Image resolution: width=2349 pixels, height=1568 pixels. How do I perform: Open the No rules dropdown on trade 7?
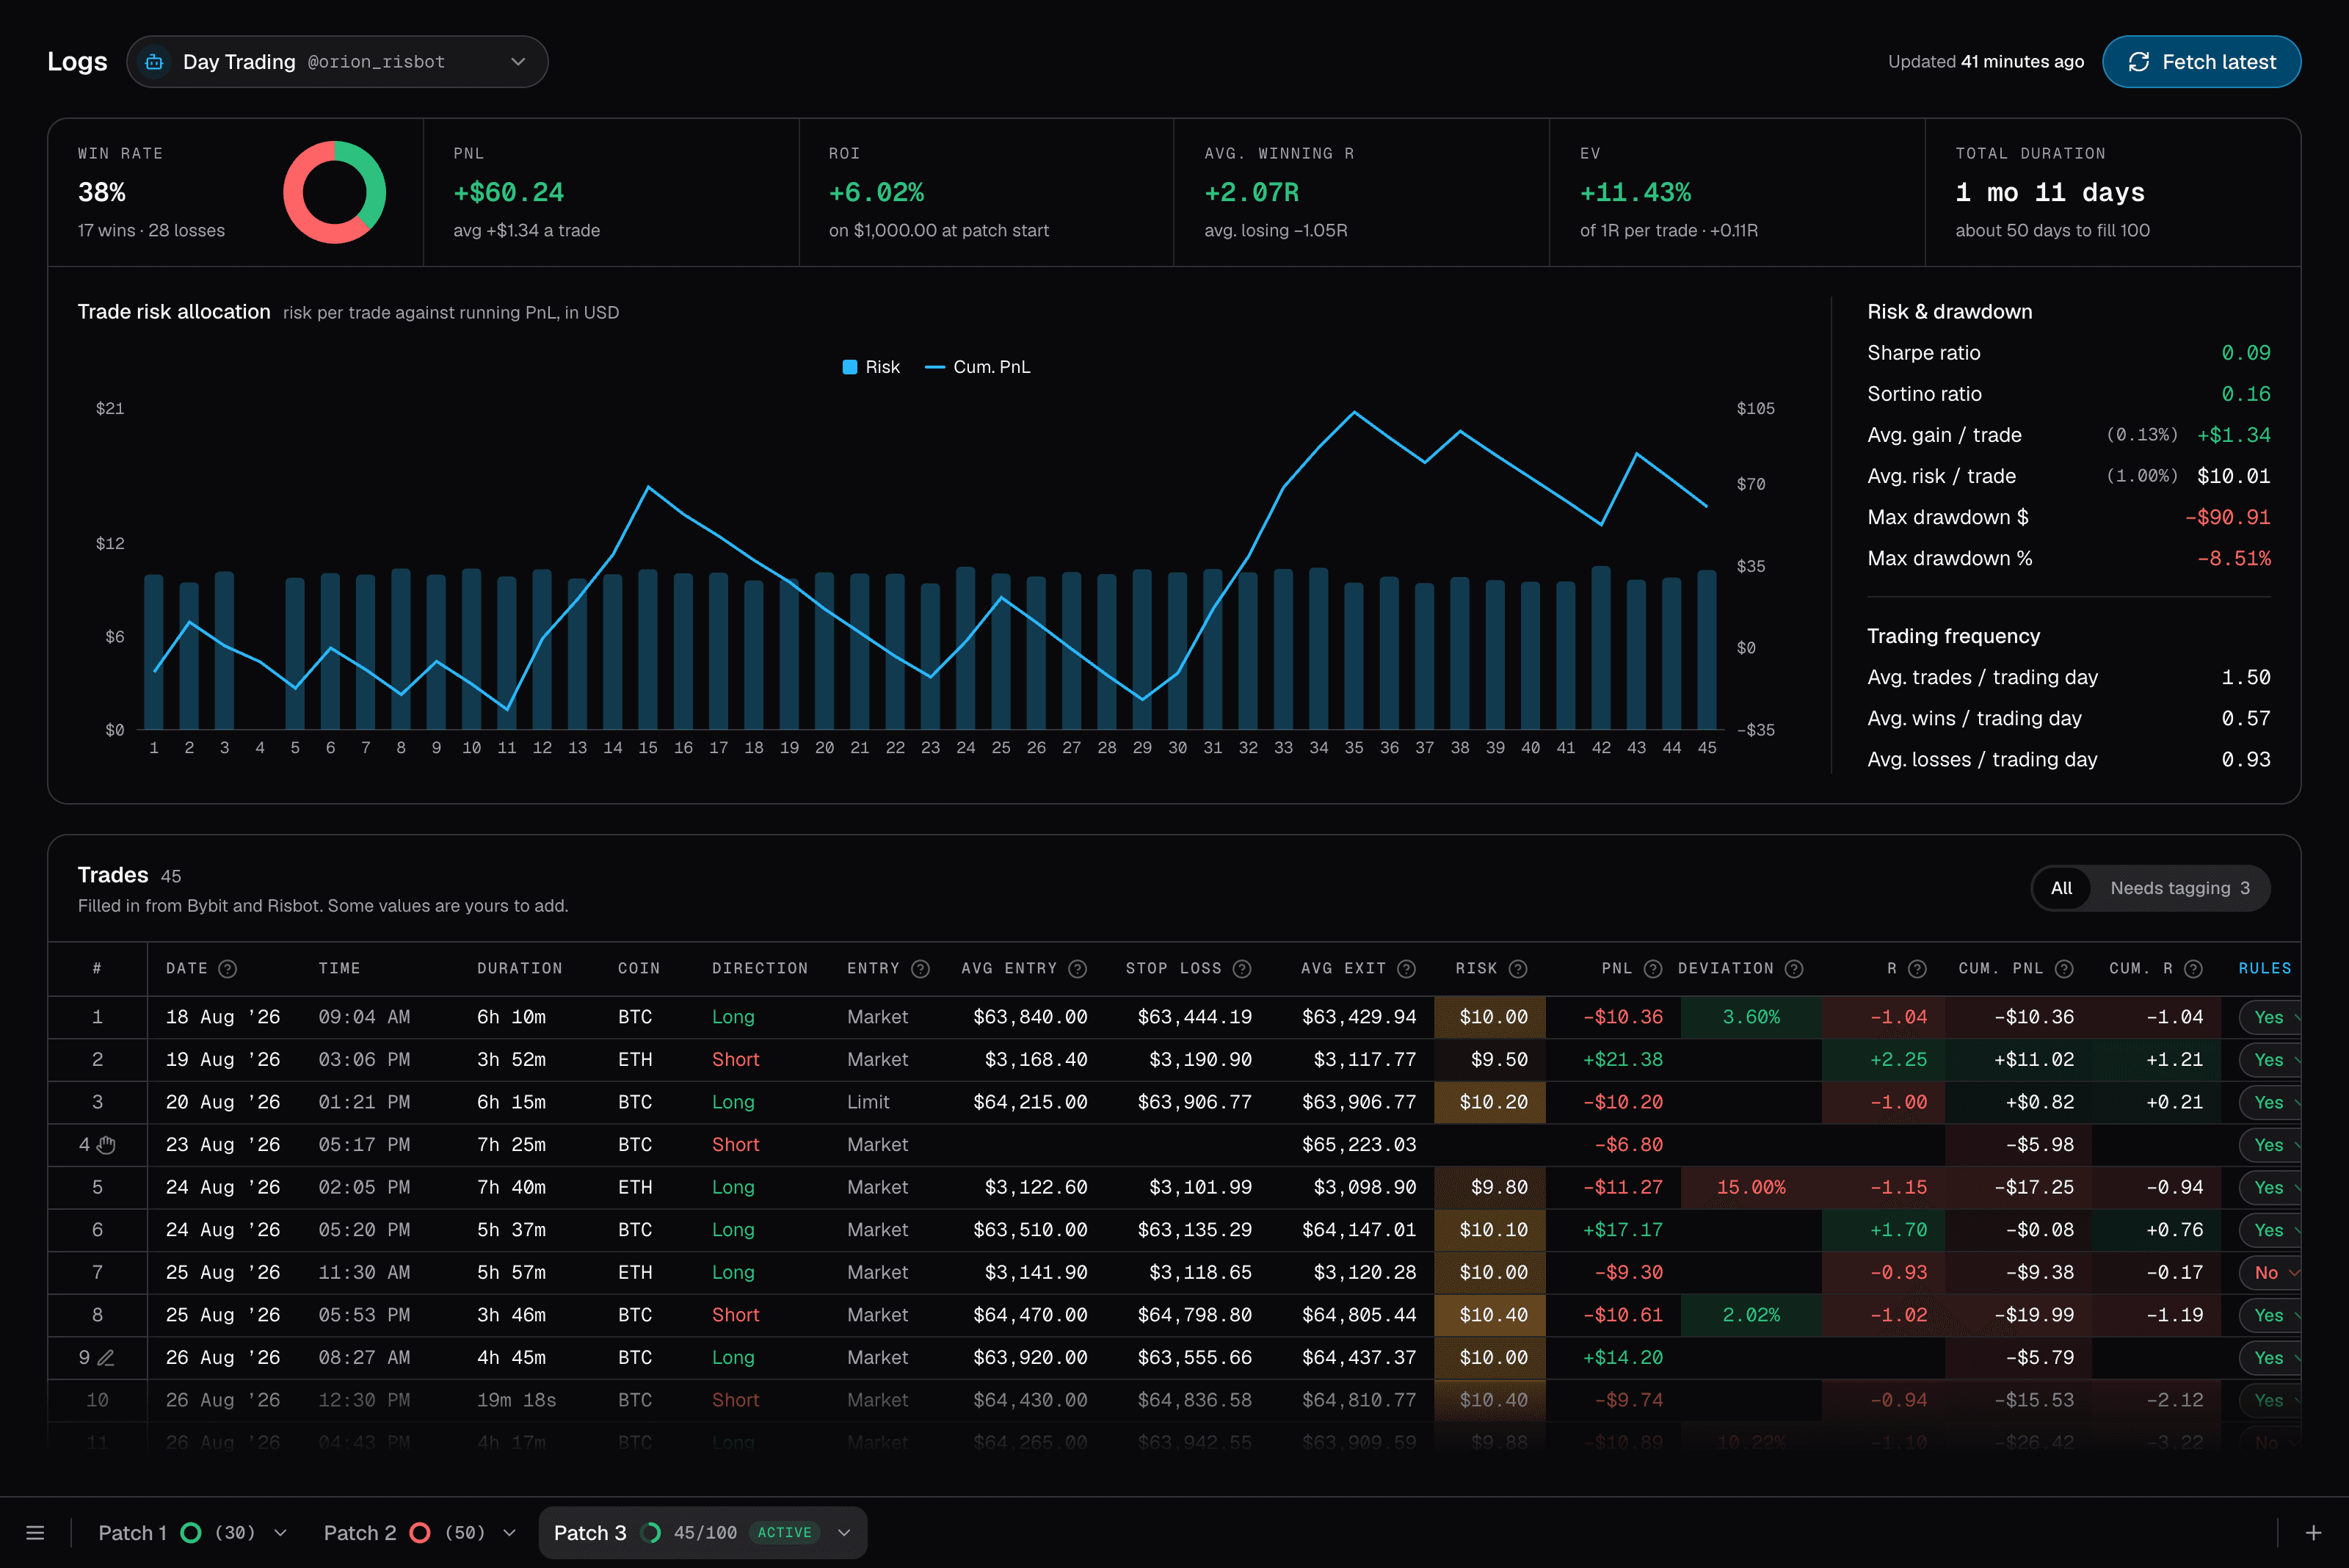(2270, 1273)
